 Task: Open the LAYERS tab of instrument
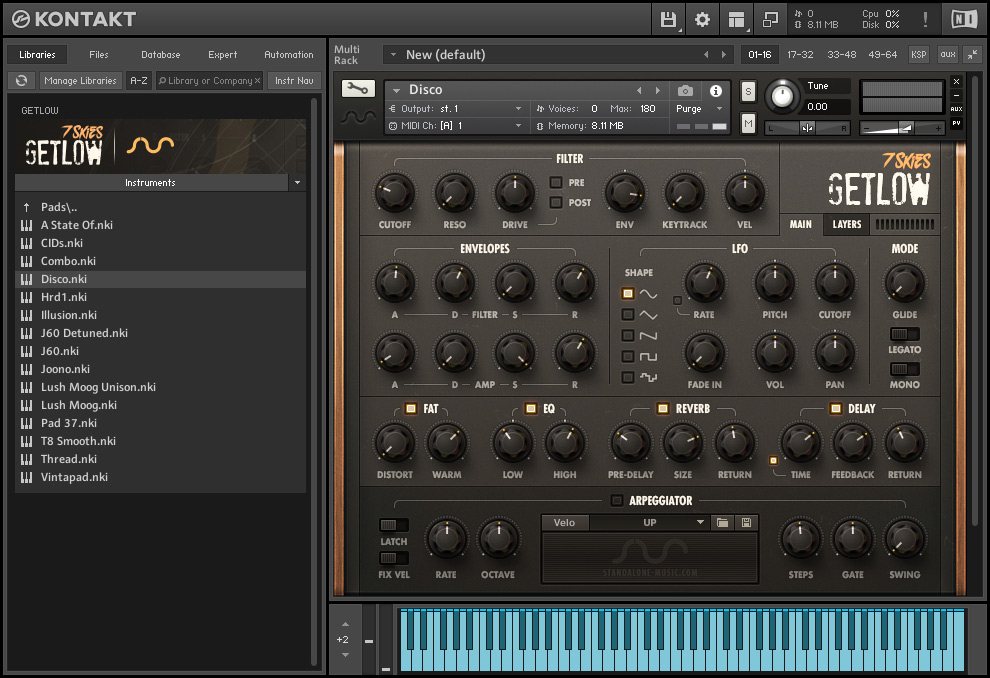click(x=846, y=224)
